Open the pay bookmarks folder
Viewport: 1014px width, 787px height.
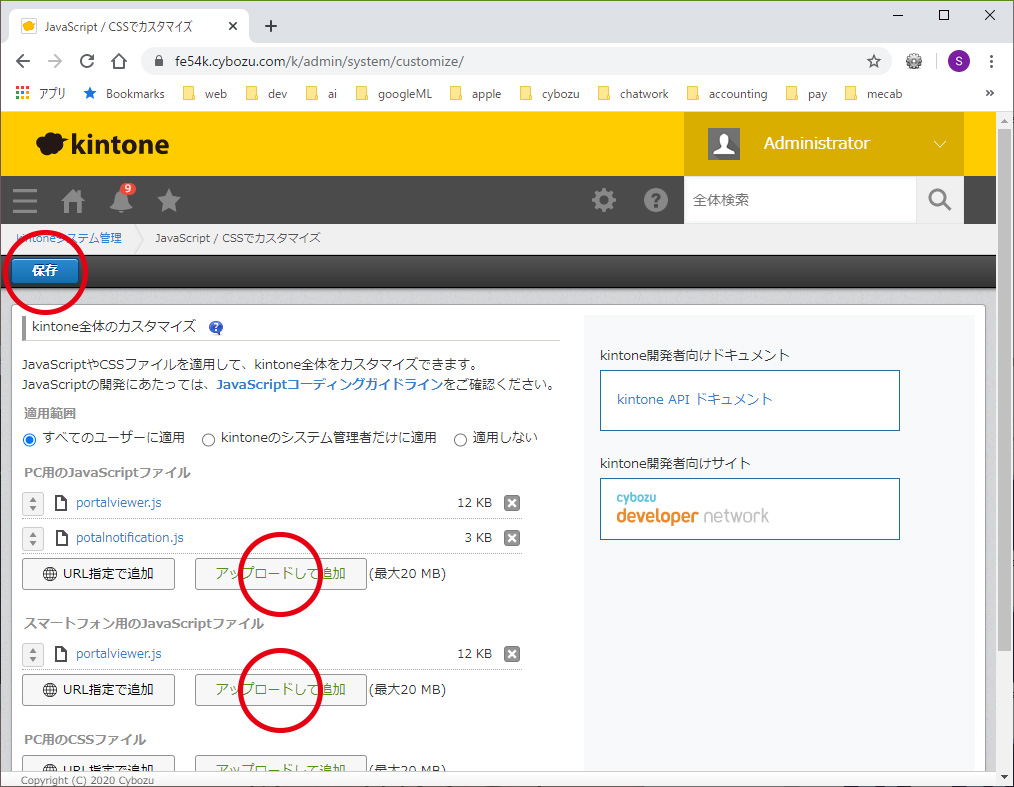[x=806, y=94]
